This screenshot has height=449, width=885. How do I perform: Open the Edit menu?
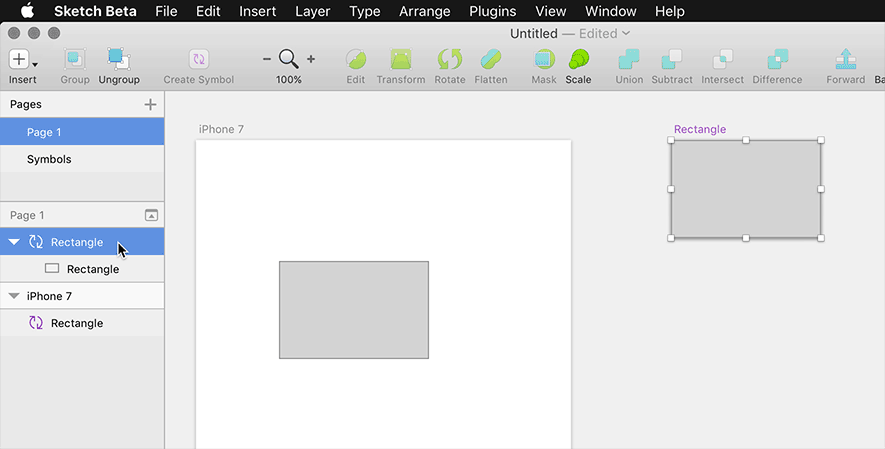coord(208,11)
